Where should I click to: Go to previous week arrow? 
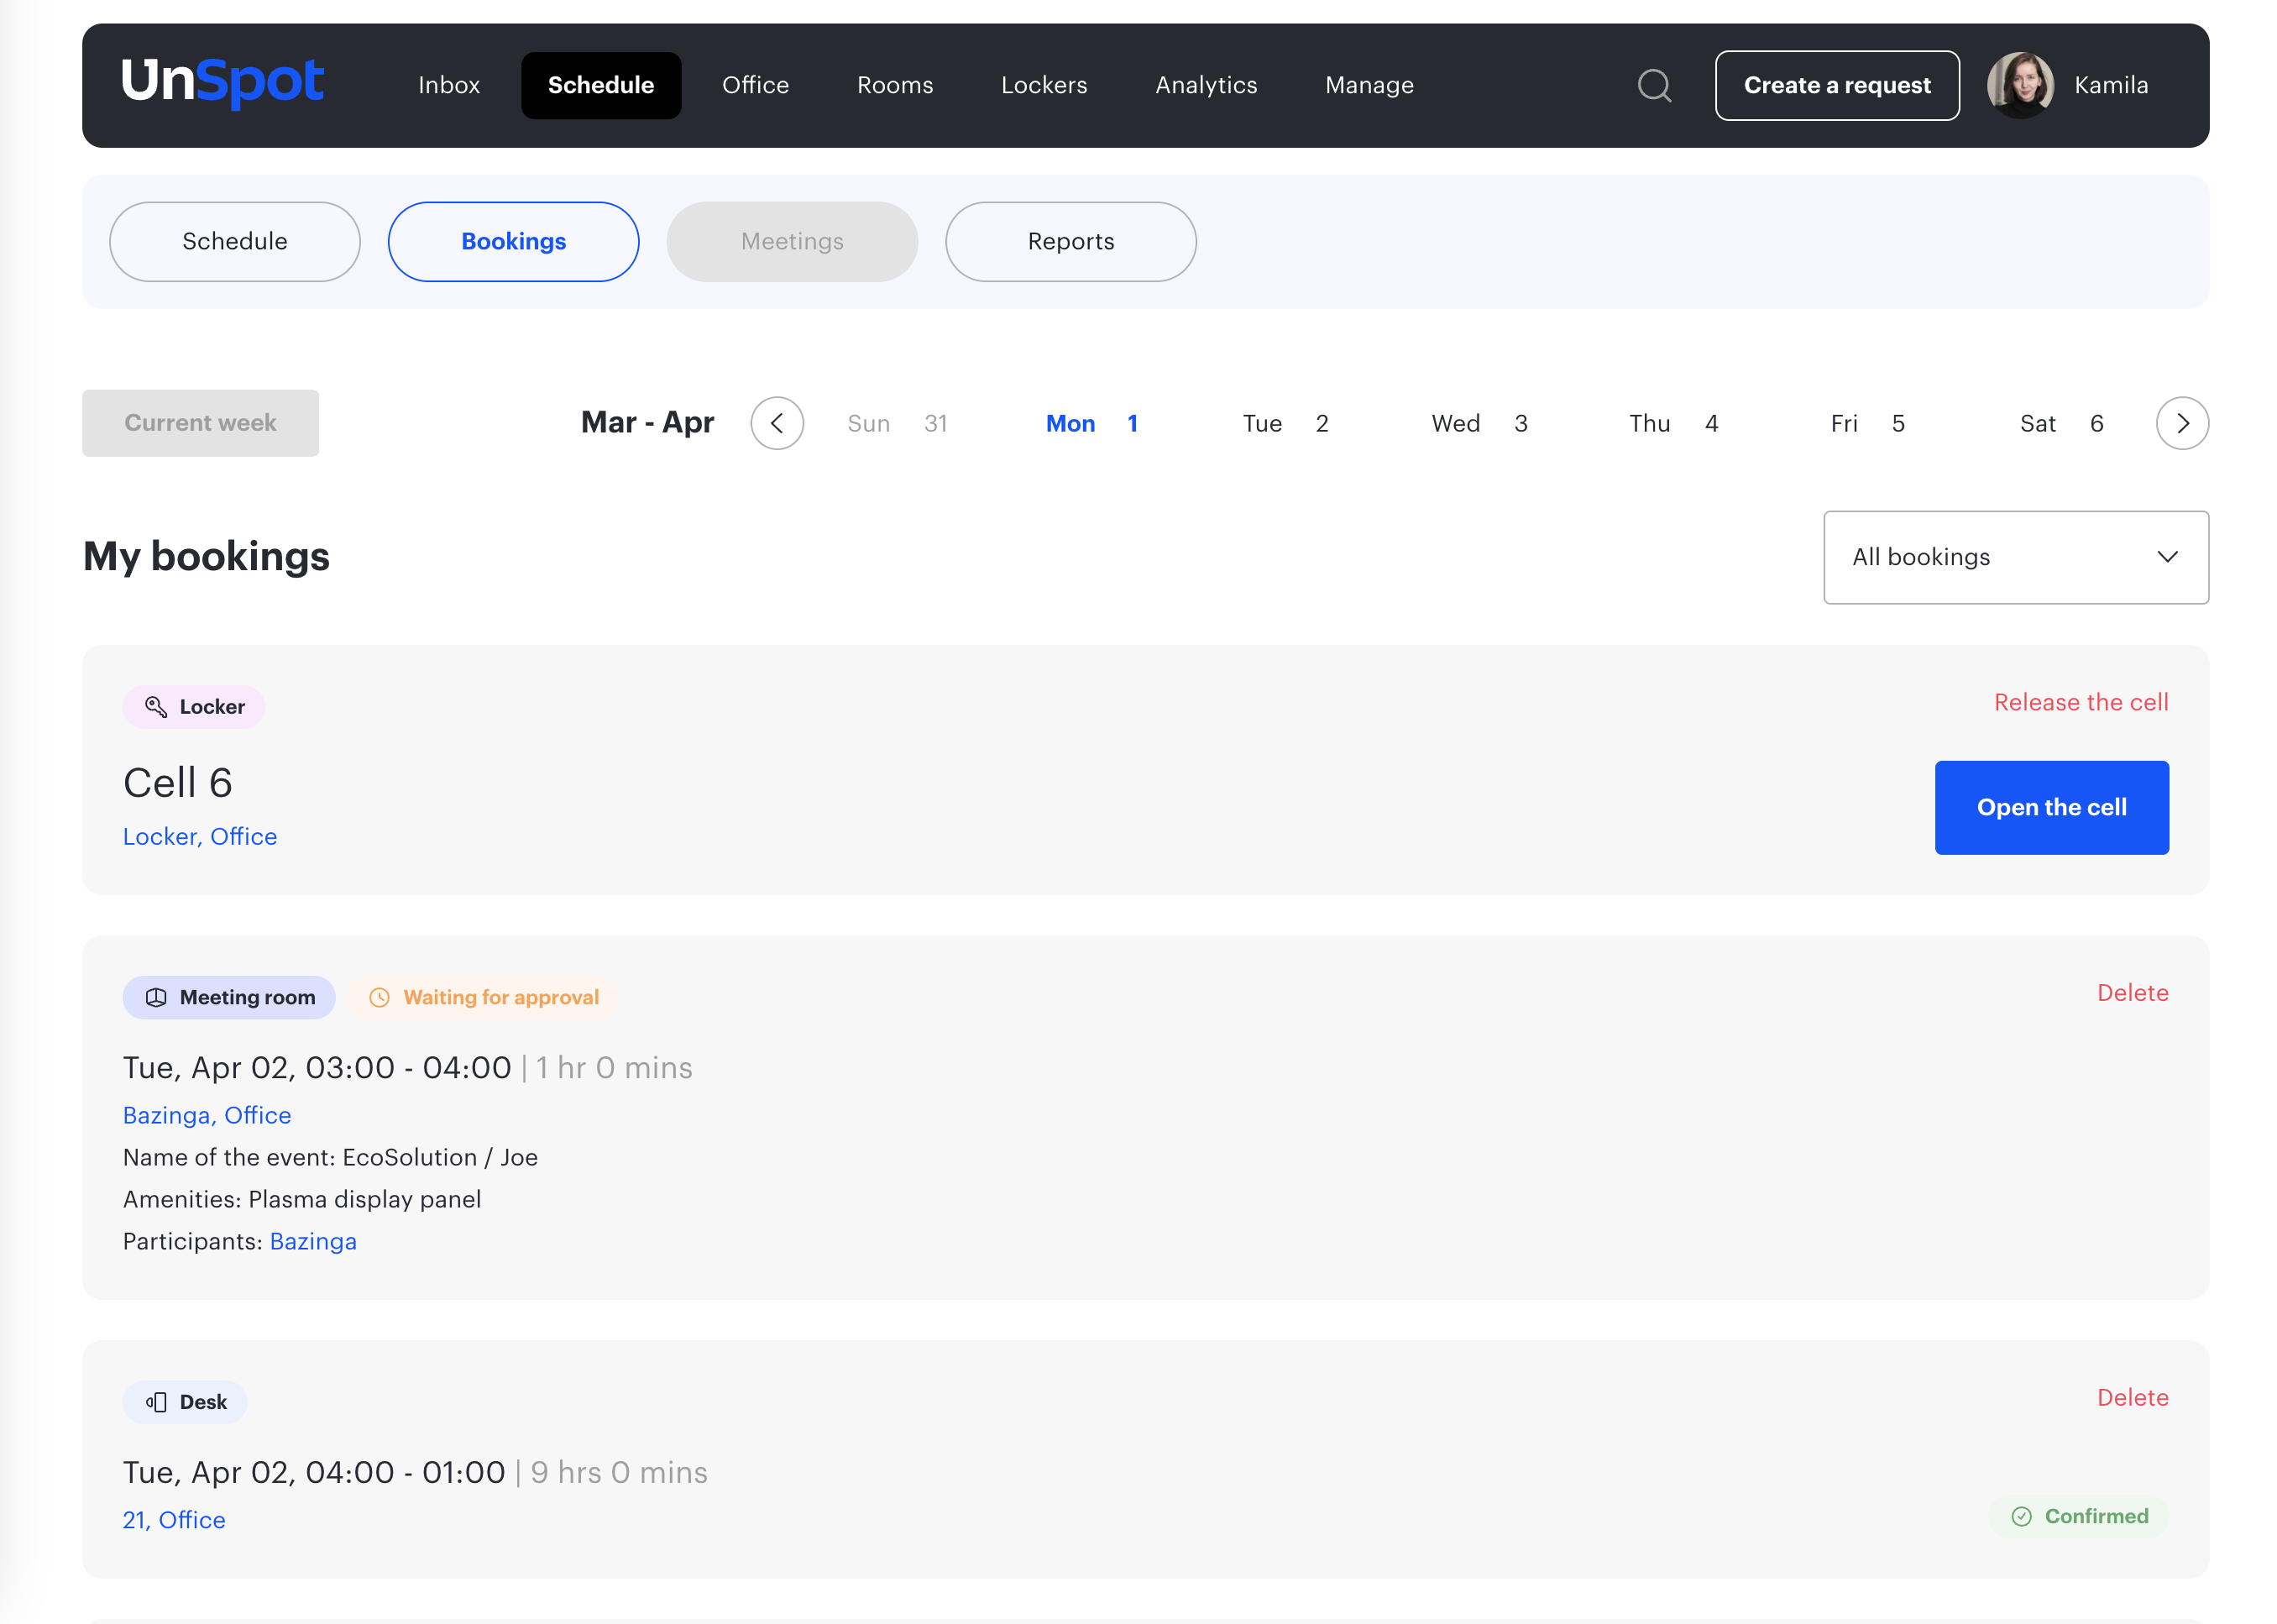pyautogui.click(x=777, y=423)
